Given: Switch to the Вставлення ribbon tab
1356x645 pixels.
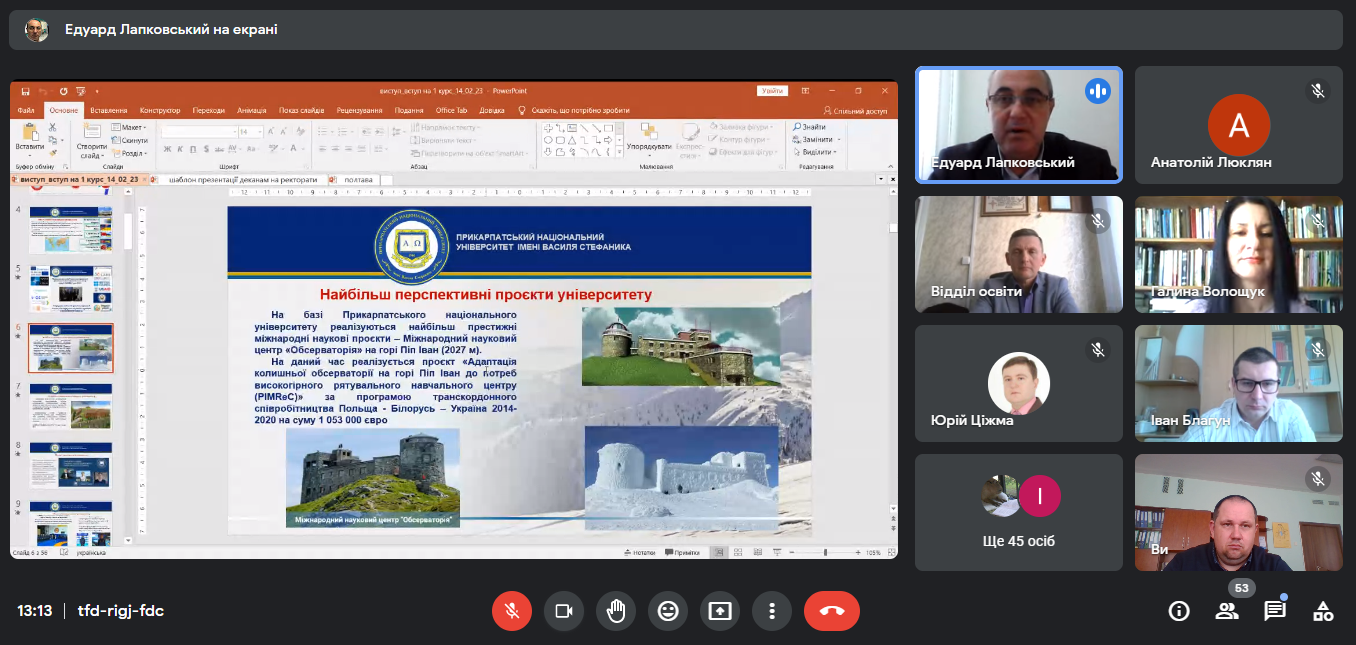Looking at the screenshot, I should pyautogui.click(x=108, y=110).
